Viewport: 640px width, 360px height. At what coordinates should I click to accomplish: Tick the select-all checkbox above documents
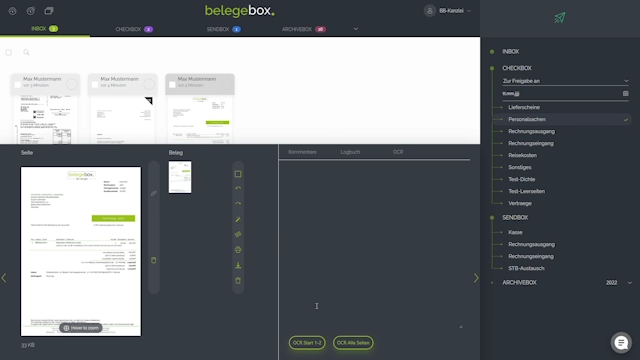[9, 52]
